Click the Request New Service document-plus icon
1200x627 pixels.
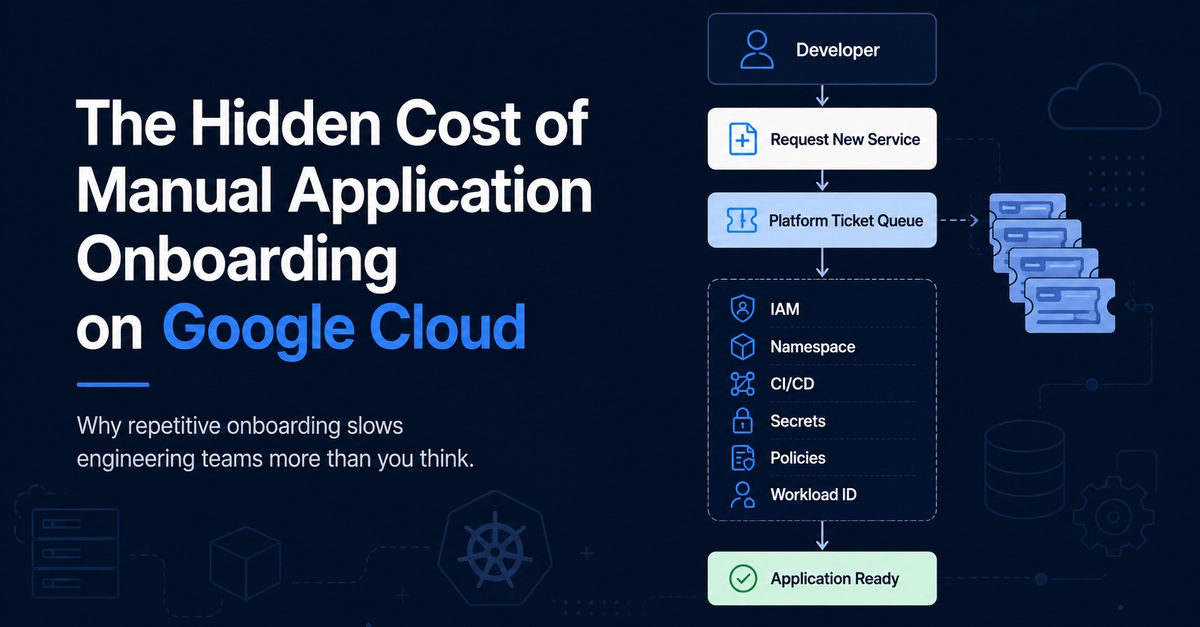pos(743,139)
